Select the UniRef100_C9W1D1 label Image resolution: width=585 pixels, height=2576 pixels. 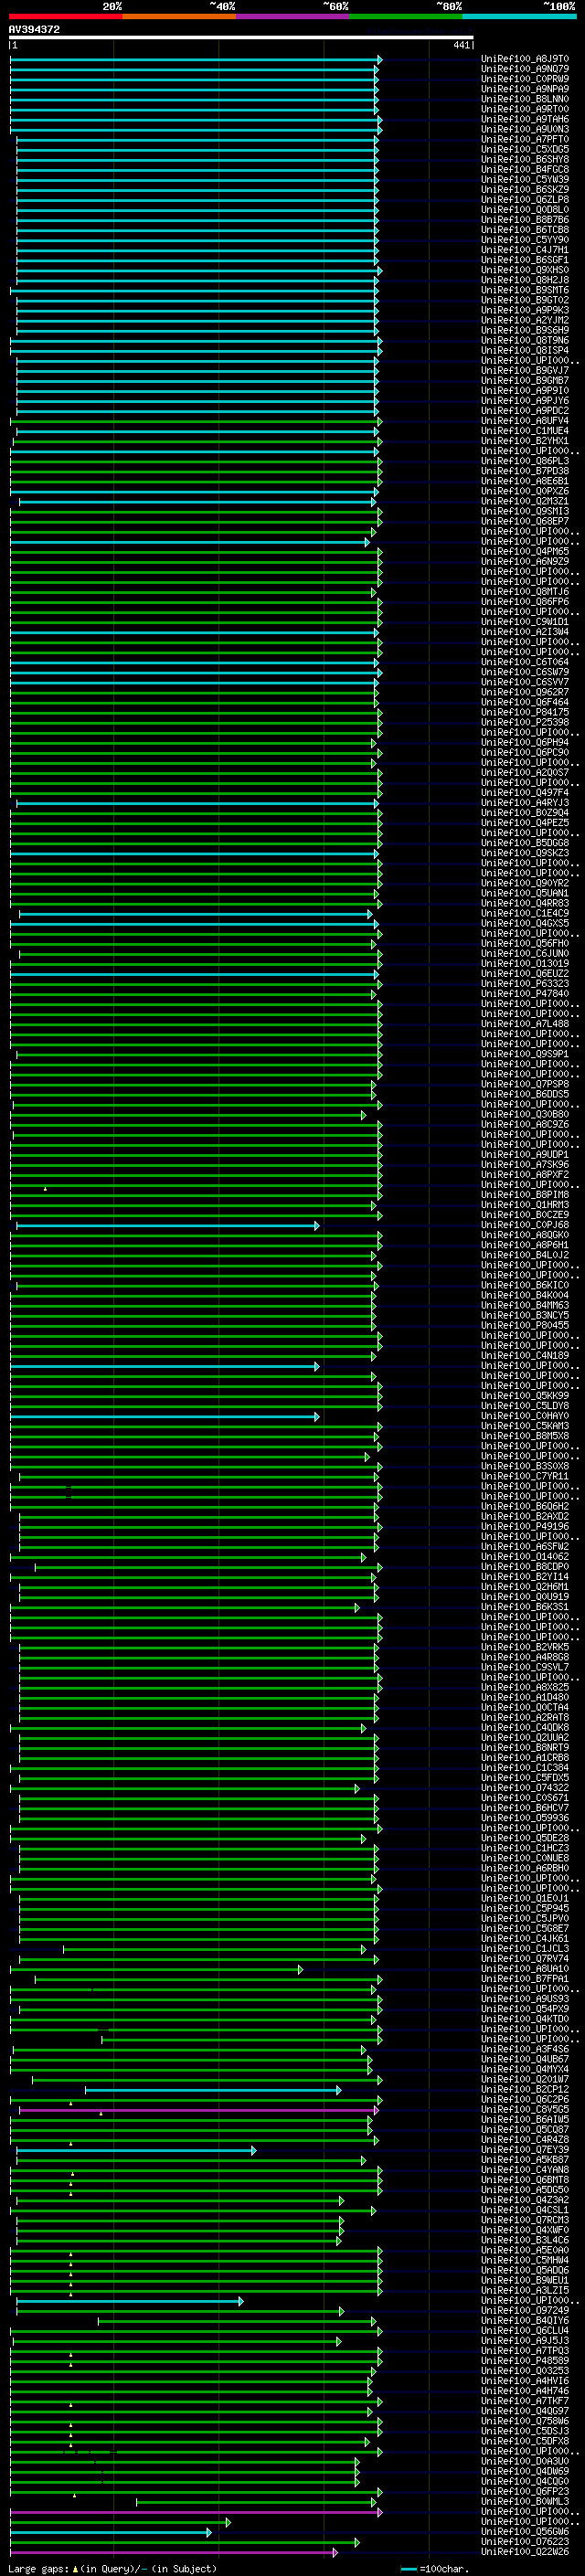[525, 622]
